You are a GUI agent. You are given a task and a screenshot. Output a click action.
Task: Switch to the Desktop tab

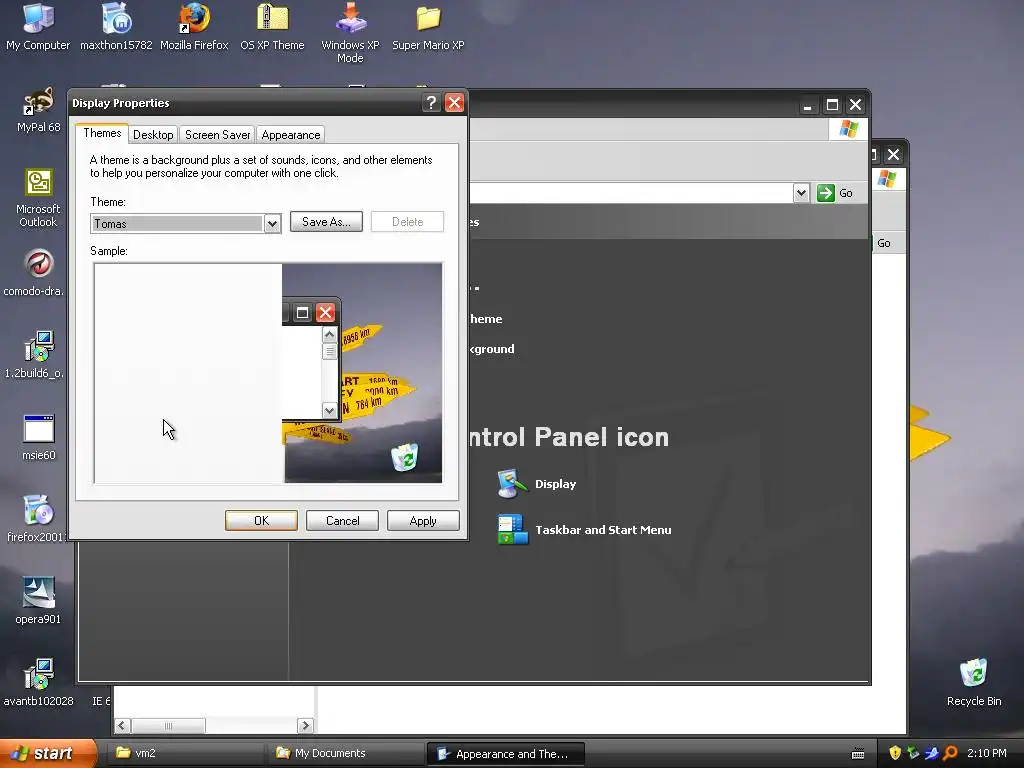point(153,135)
